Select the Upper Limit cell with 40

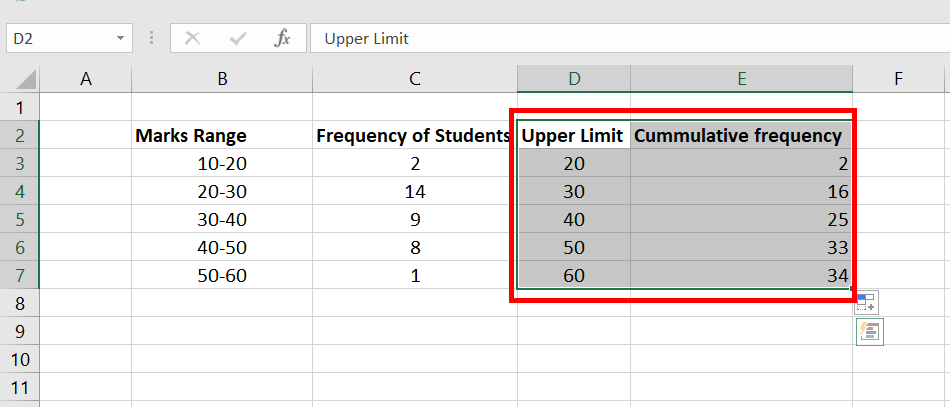pyautogui.click(x=574, y=219)
